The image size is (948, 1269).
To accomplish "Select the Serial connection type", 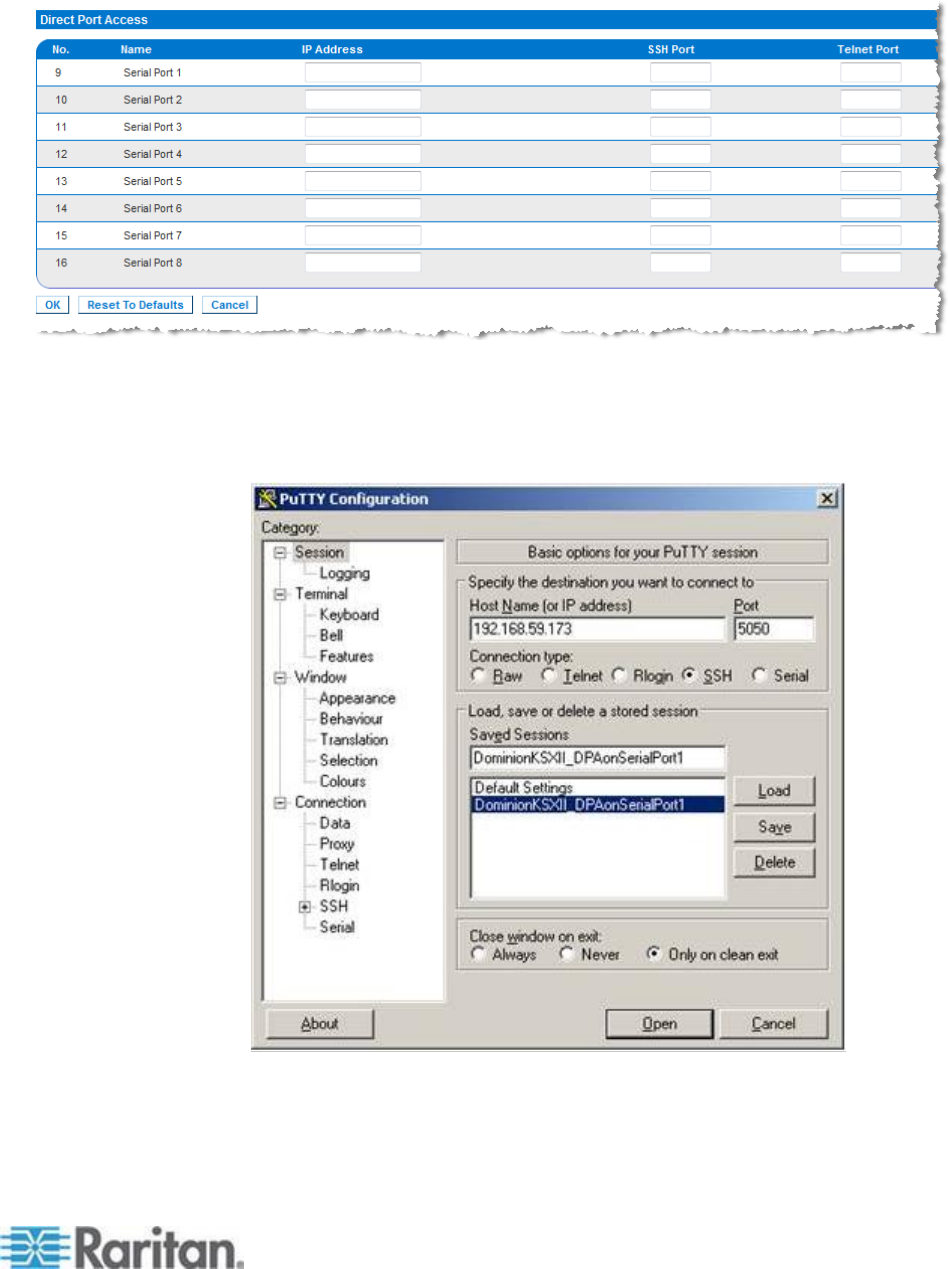I will 759,676.
